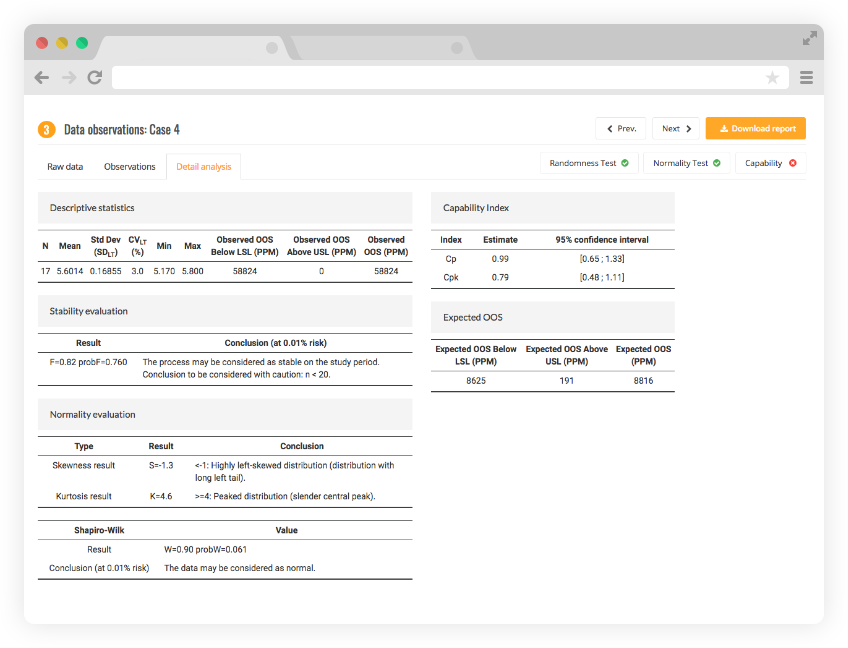Switch to the Observations tab
The image size is (848, 648).
[130, 167]
